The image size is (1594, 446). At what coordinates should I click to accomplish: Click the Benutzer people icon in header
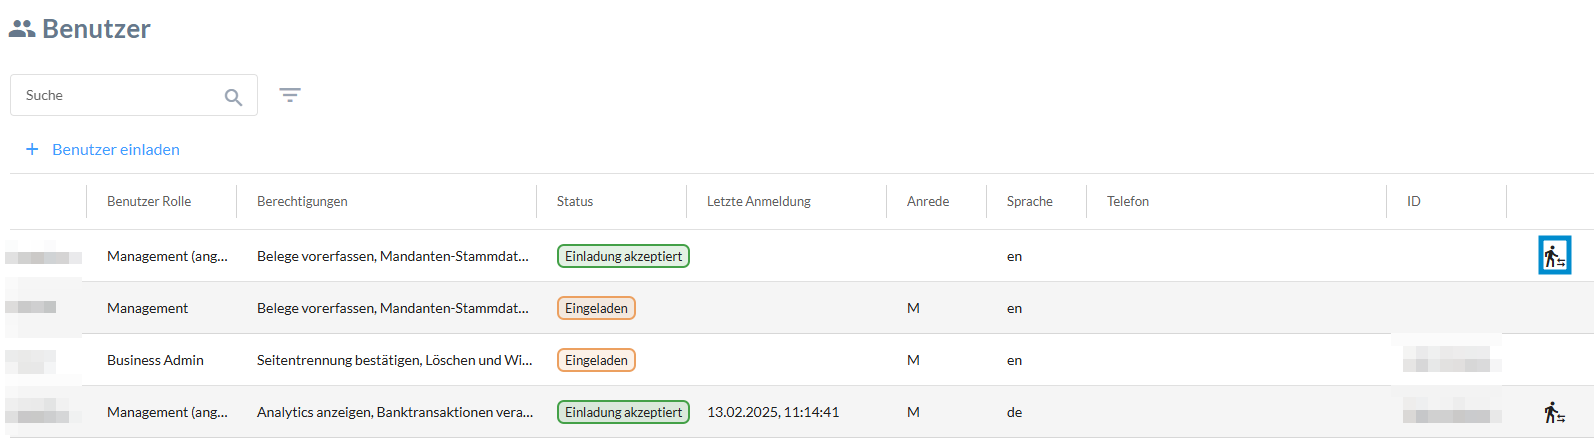coord(22,29)
